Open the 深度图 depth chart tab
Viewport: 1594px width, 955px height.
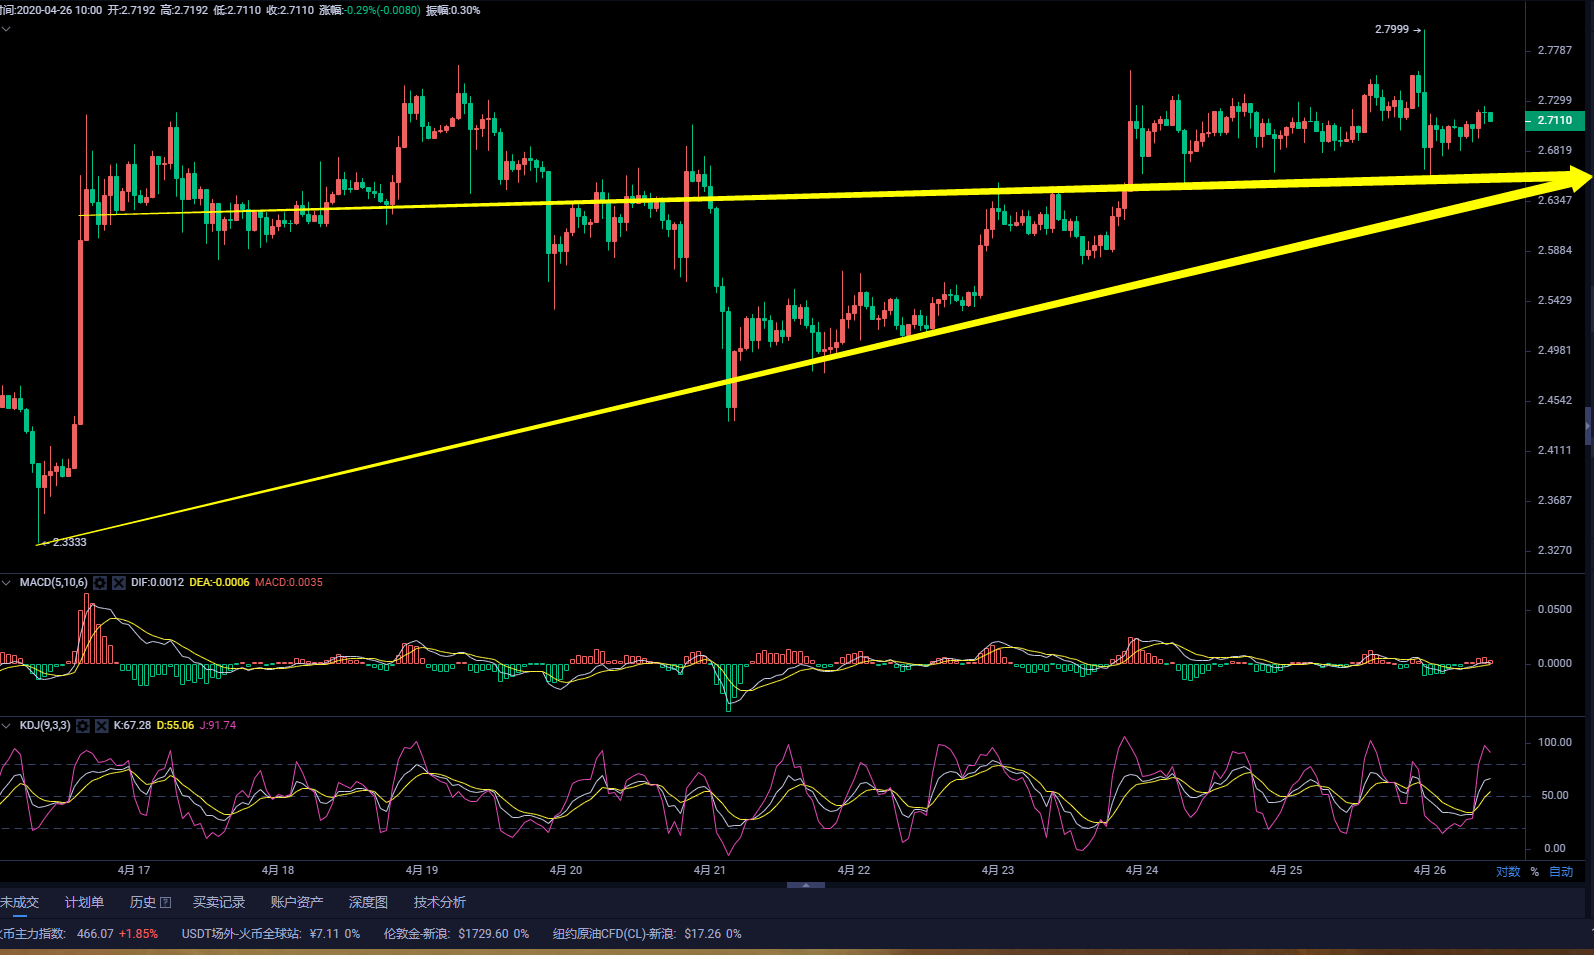pos(368,902)
